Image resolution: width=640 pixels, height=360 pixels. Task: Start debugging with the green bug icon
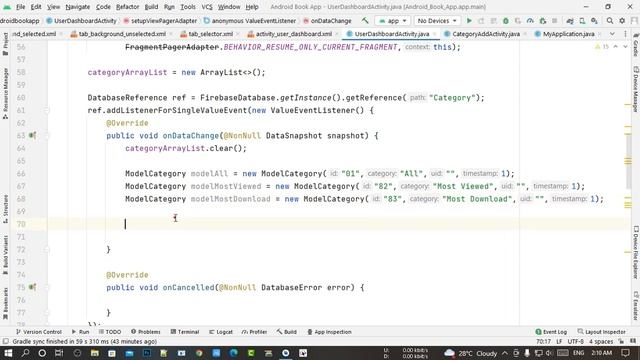506,20
